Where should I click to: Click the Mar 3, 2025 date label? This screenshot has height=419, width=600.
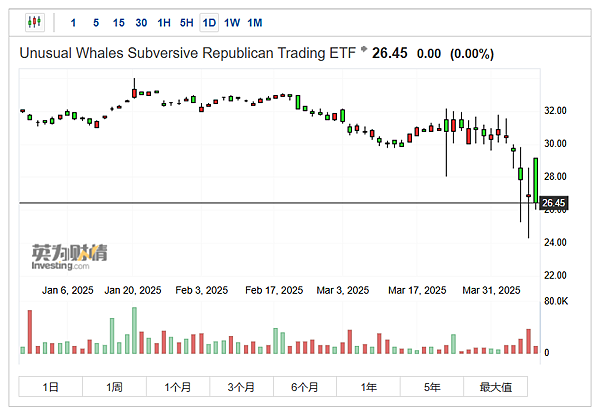coord(343,290)
